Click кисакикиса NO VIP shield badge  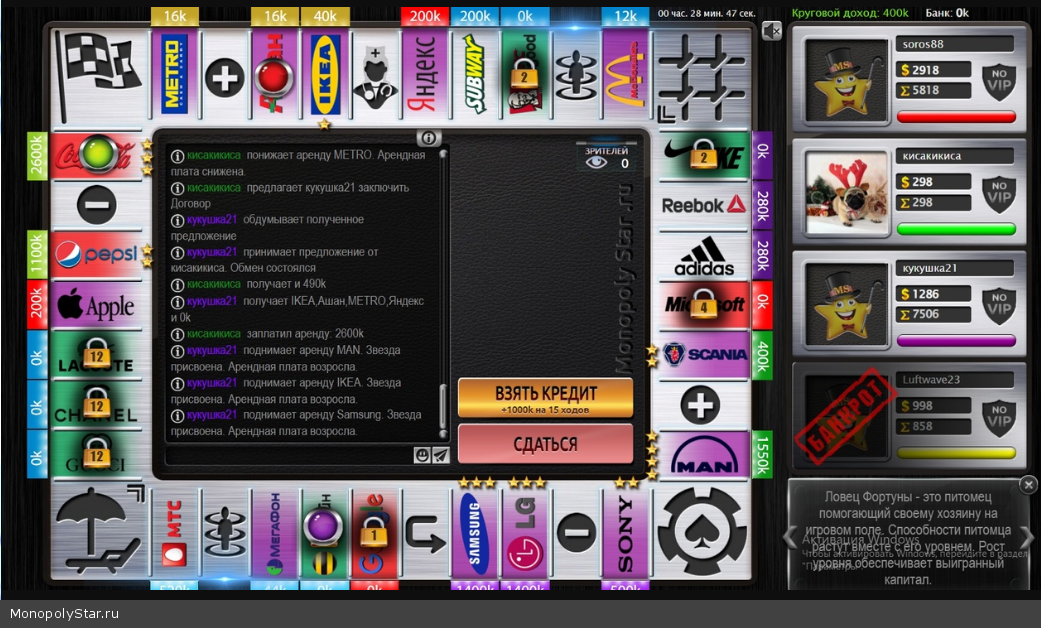coord(999,193)
